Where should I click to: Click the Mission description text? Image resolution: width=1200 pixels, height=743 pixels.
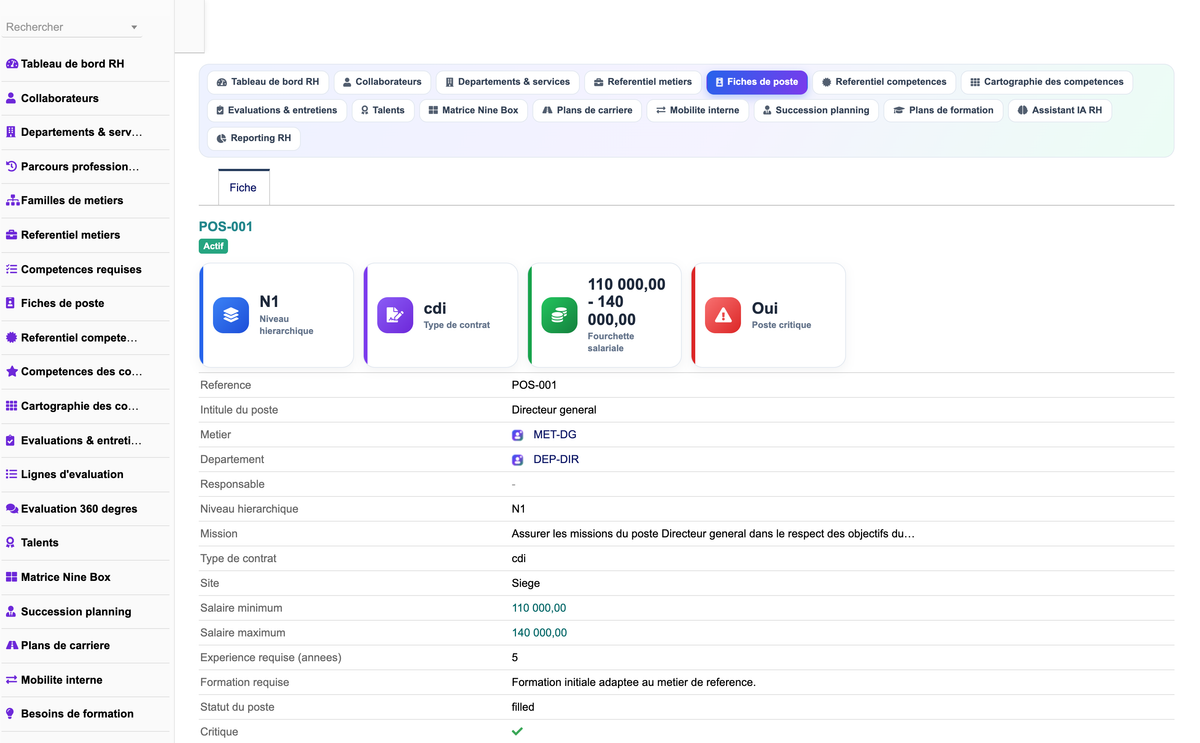(713, 534)
